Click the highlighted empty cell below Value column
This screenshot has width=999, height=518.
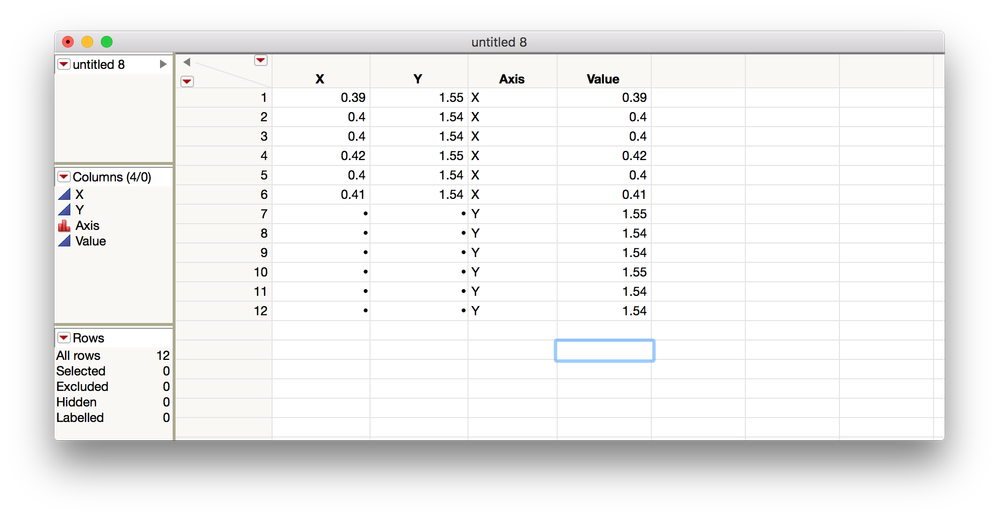(605, 350)
